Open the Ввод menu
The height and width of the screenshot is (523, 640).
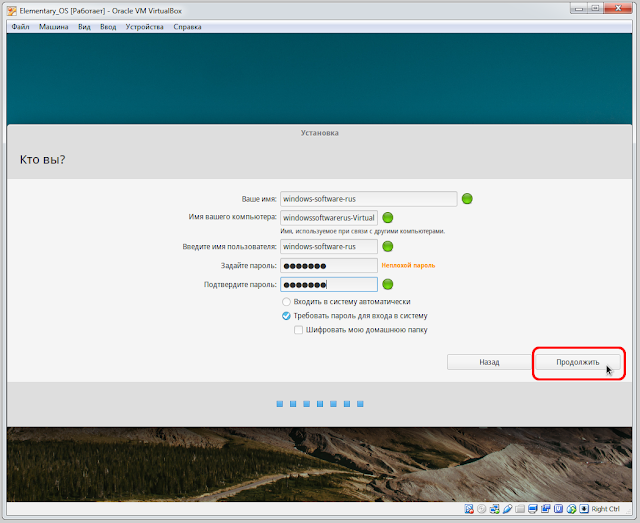(108, 27)
